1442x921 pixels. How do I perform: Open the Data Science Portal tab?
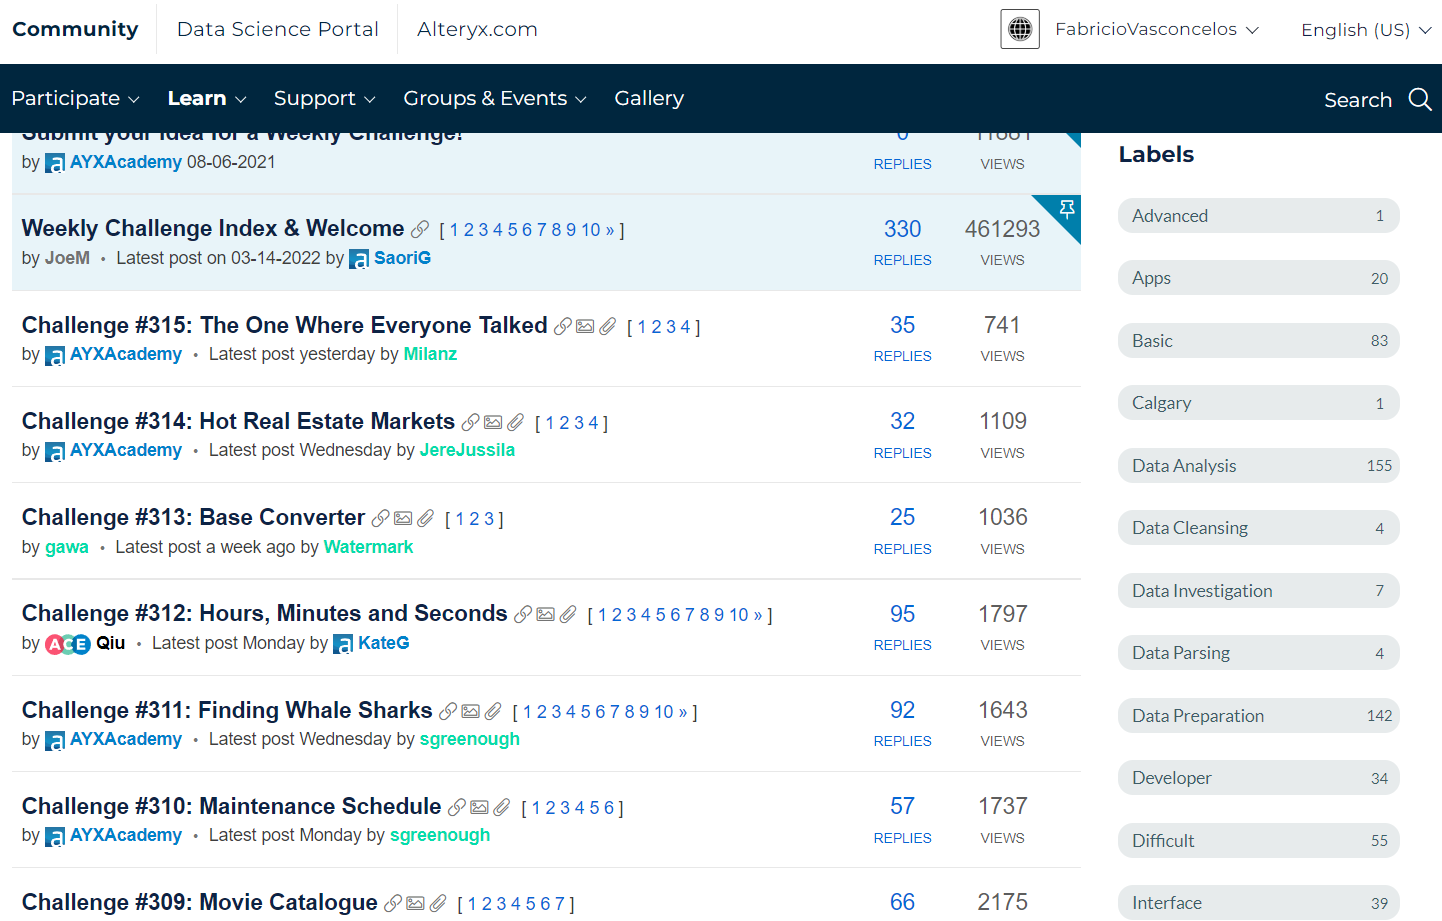point(278,29)
